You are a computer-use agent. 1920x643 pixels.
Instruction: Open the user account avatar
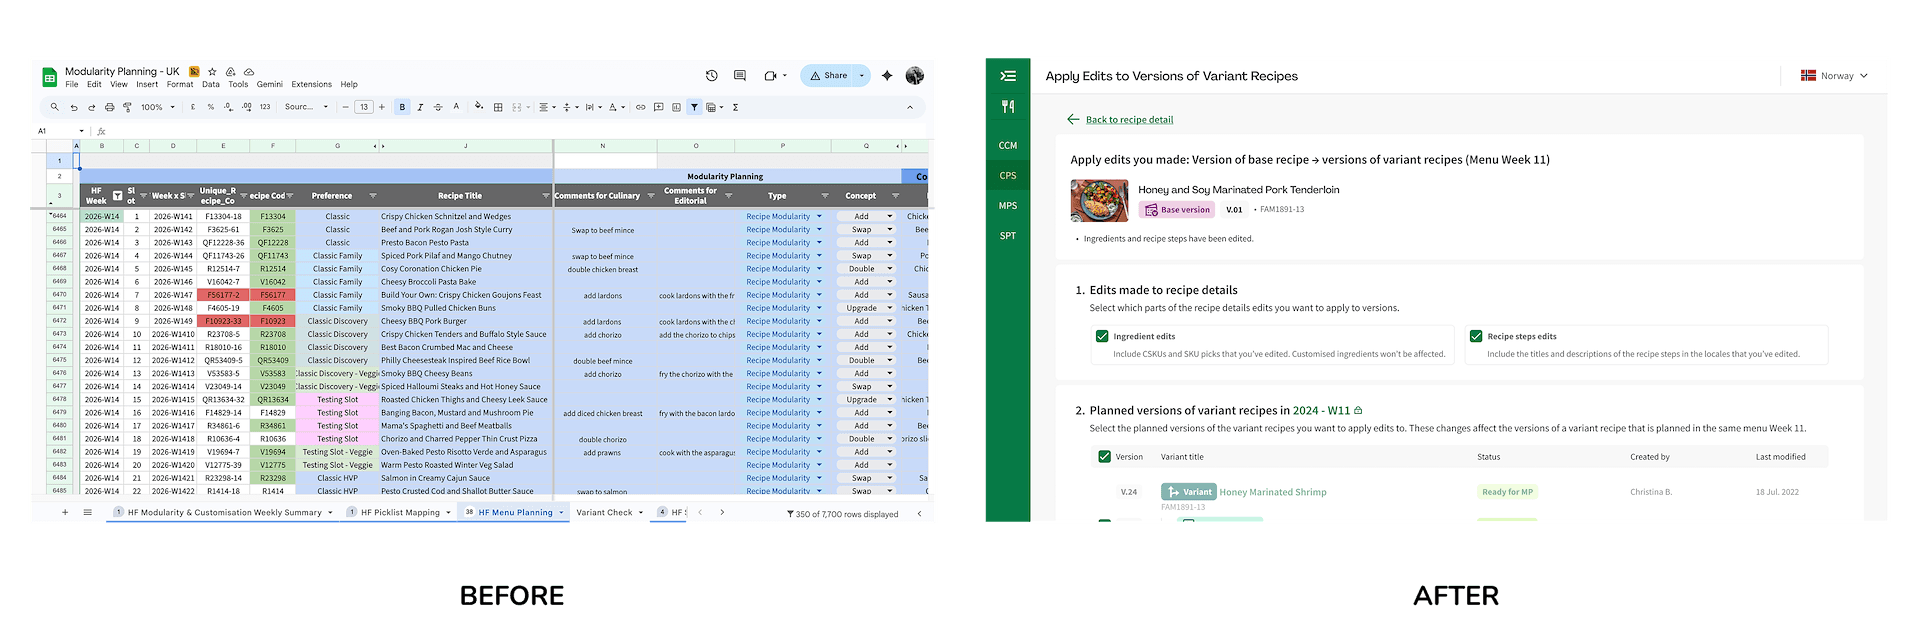click(914, 75)
